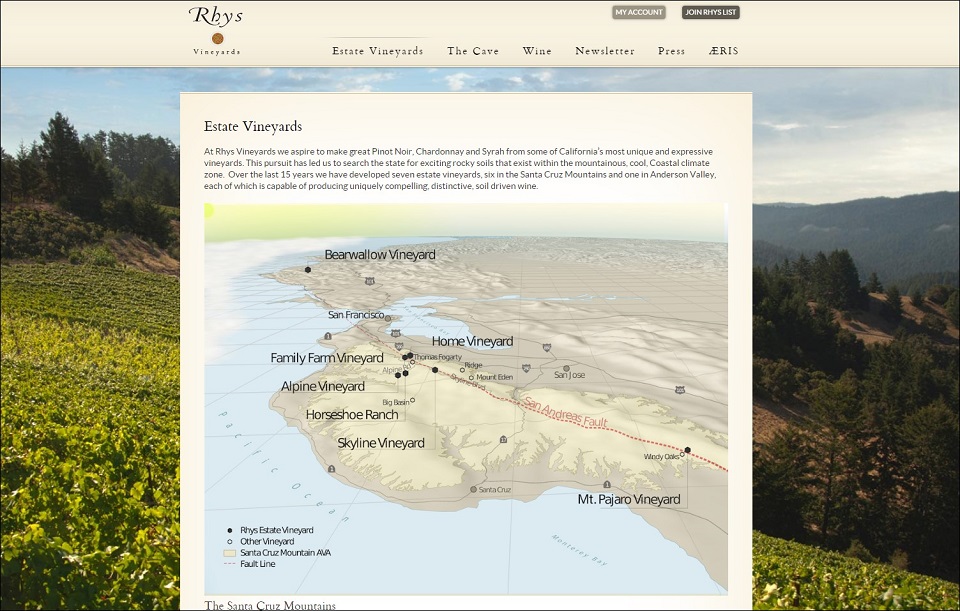Click the Santa Cruz city marker

(473, 490)
